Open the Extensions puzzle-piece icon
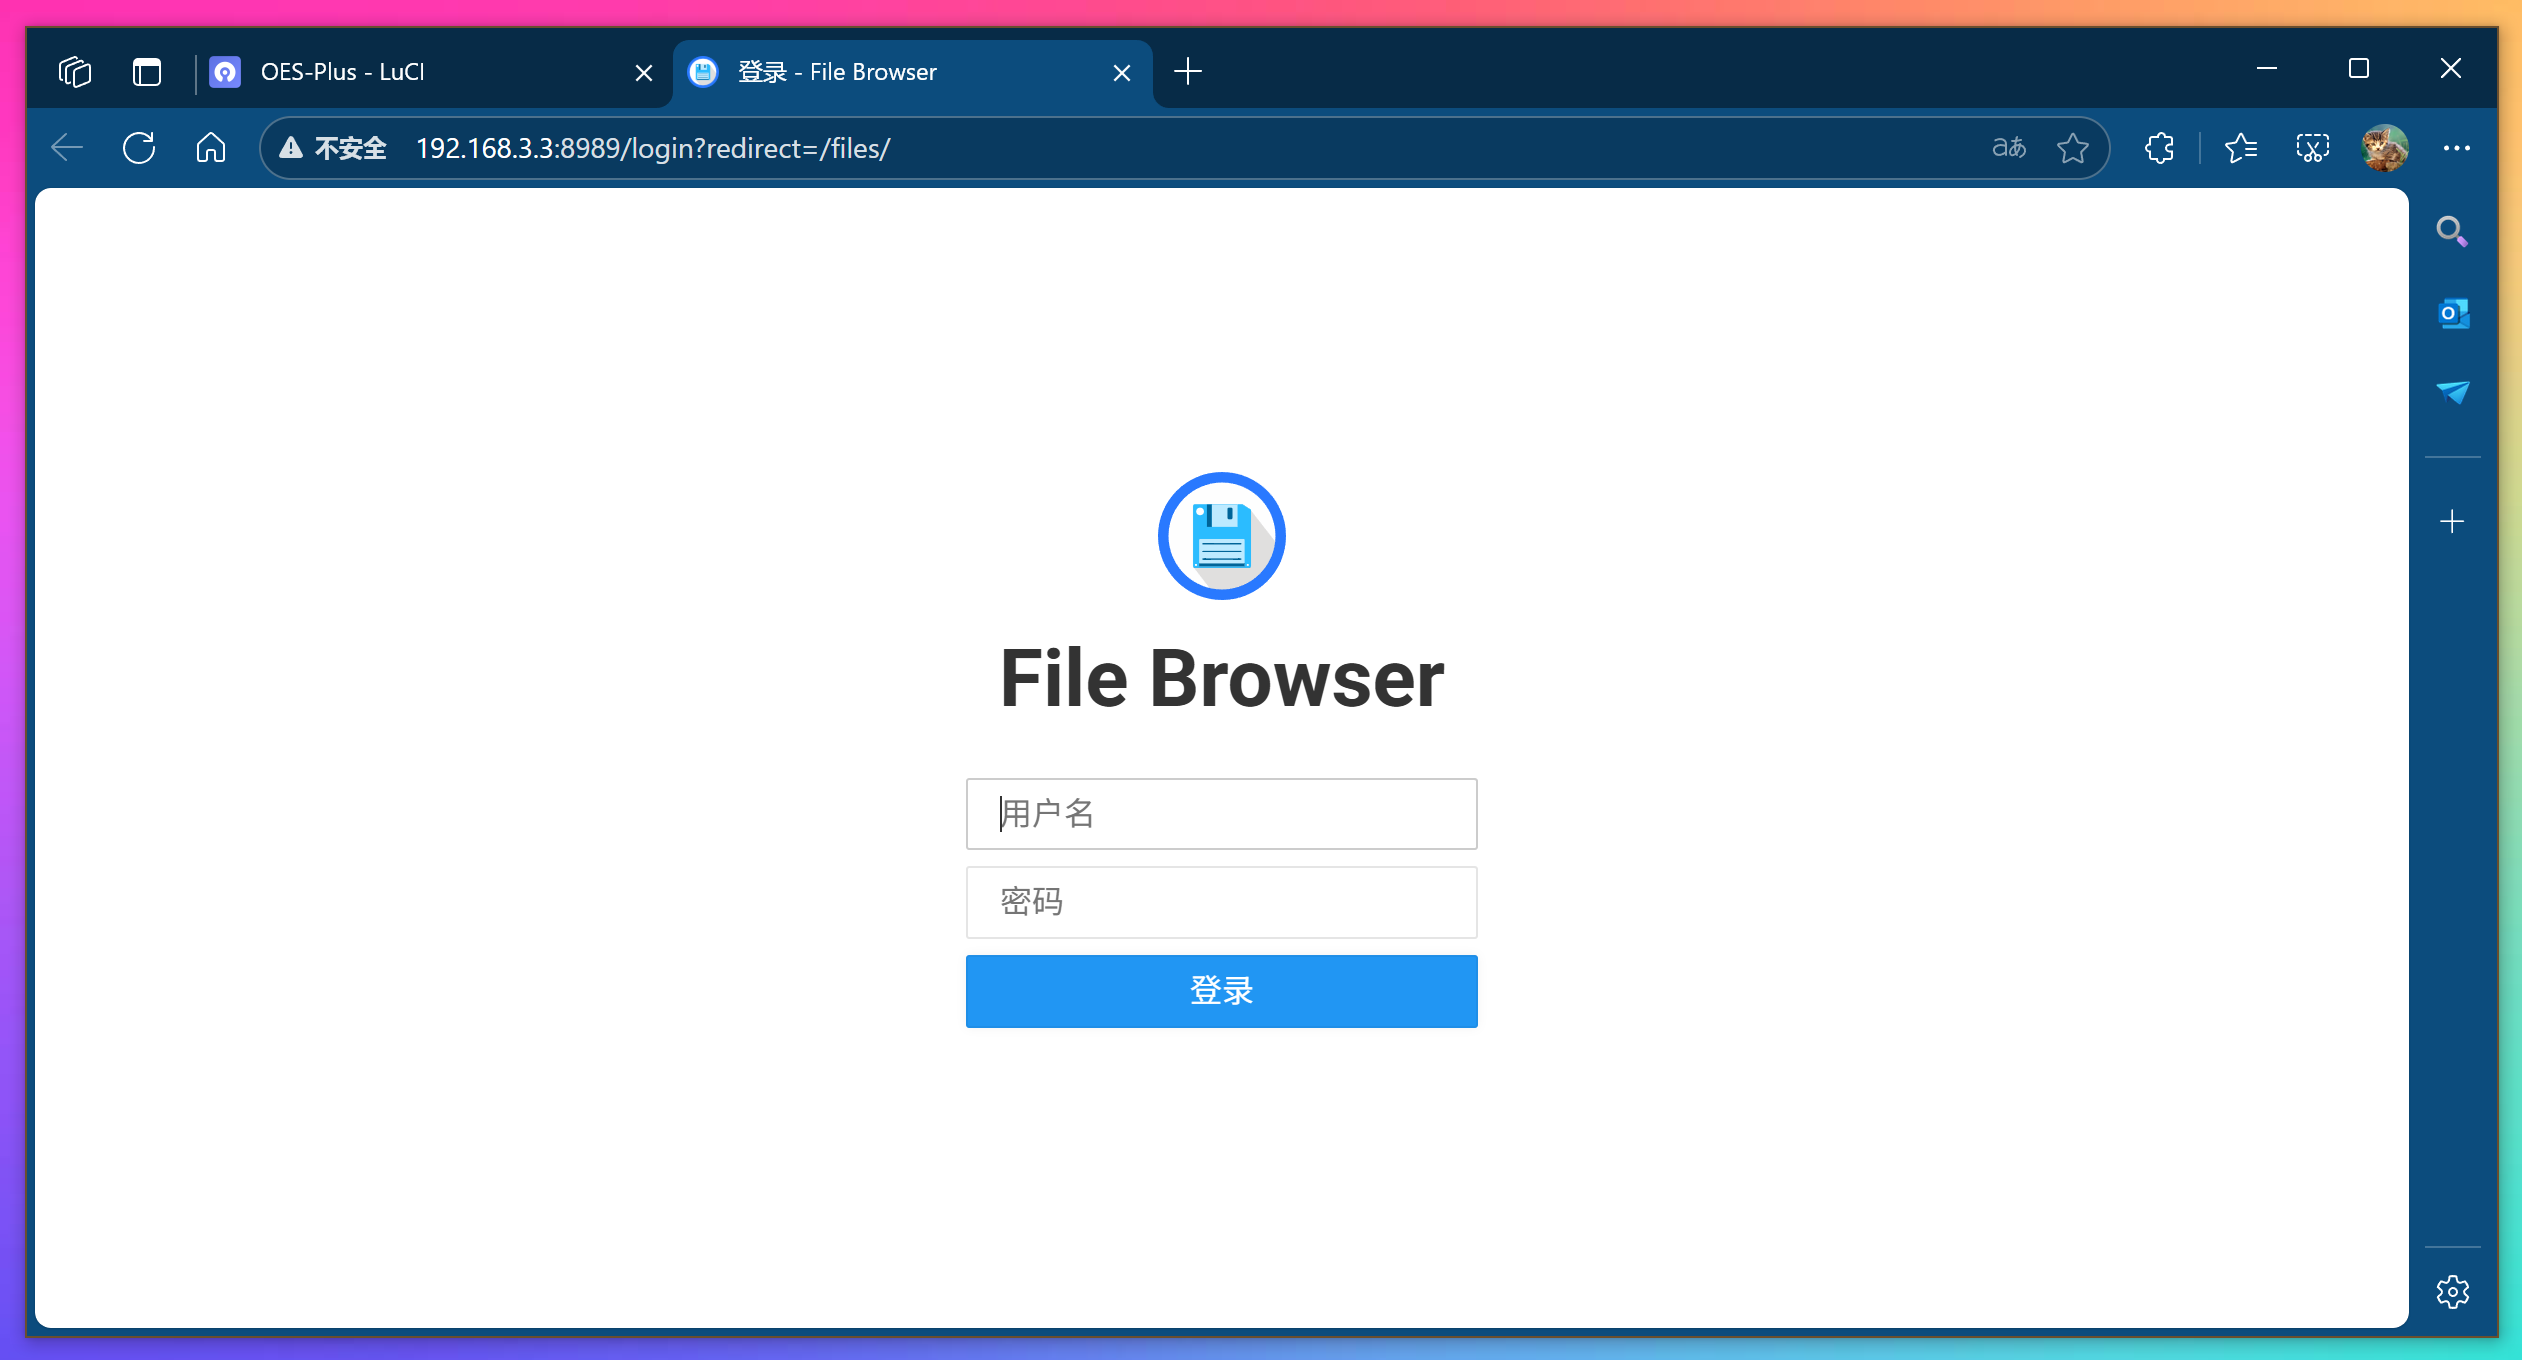 (x=2158, y=148)
